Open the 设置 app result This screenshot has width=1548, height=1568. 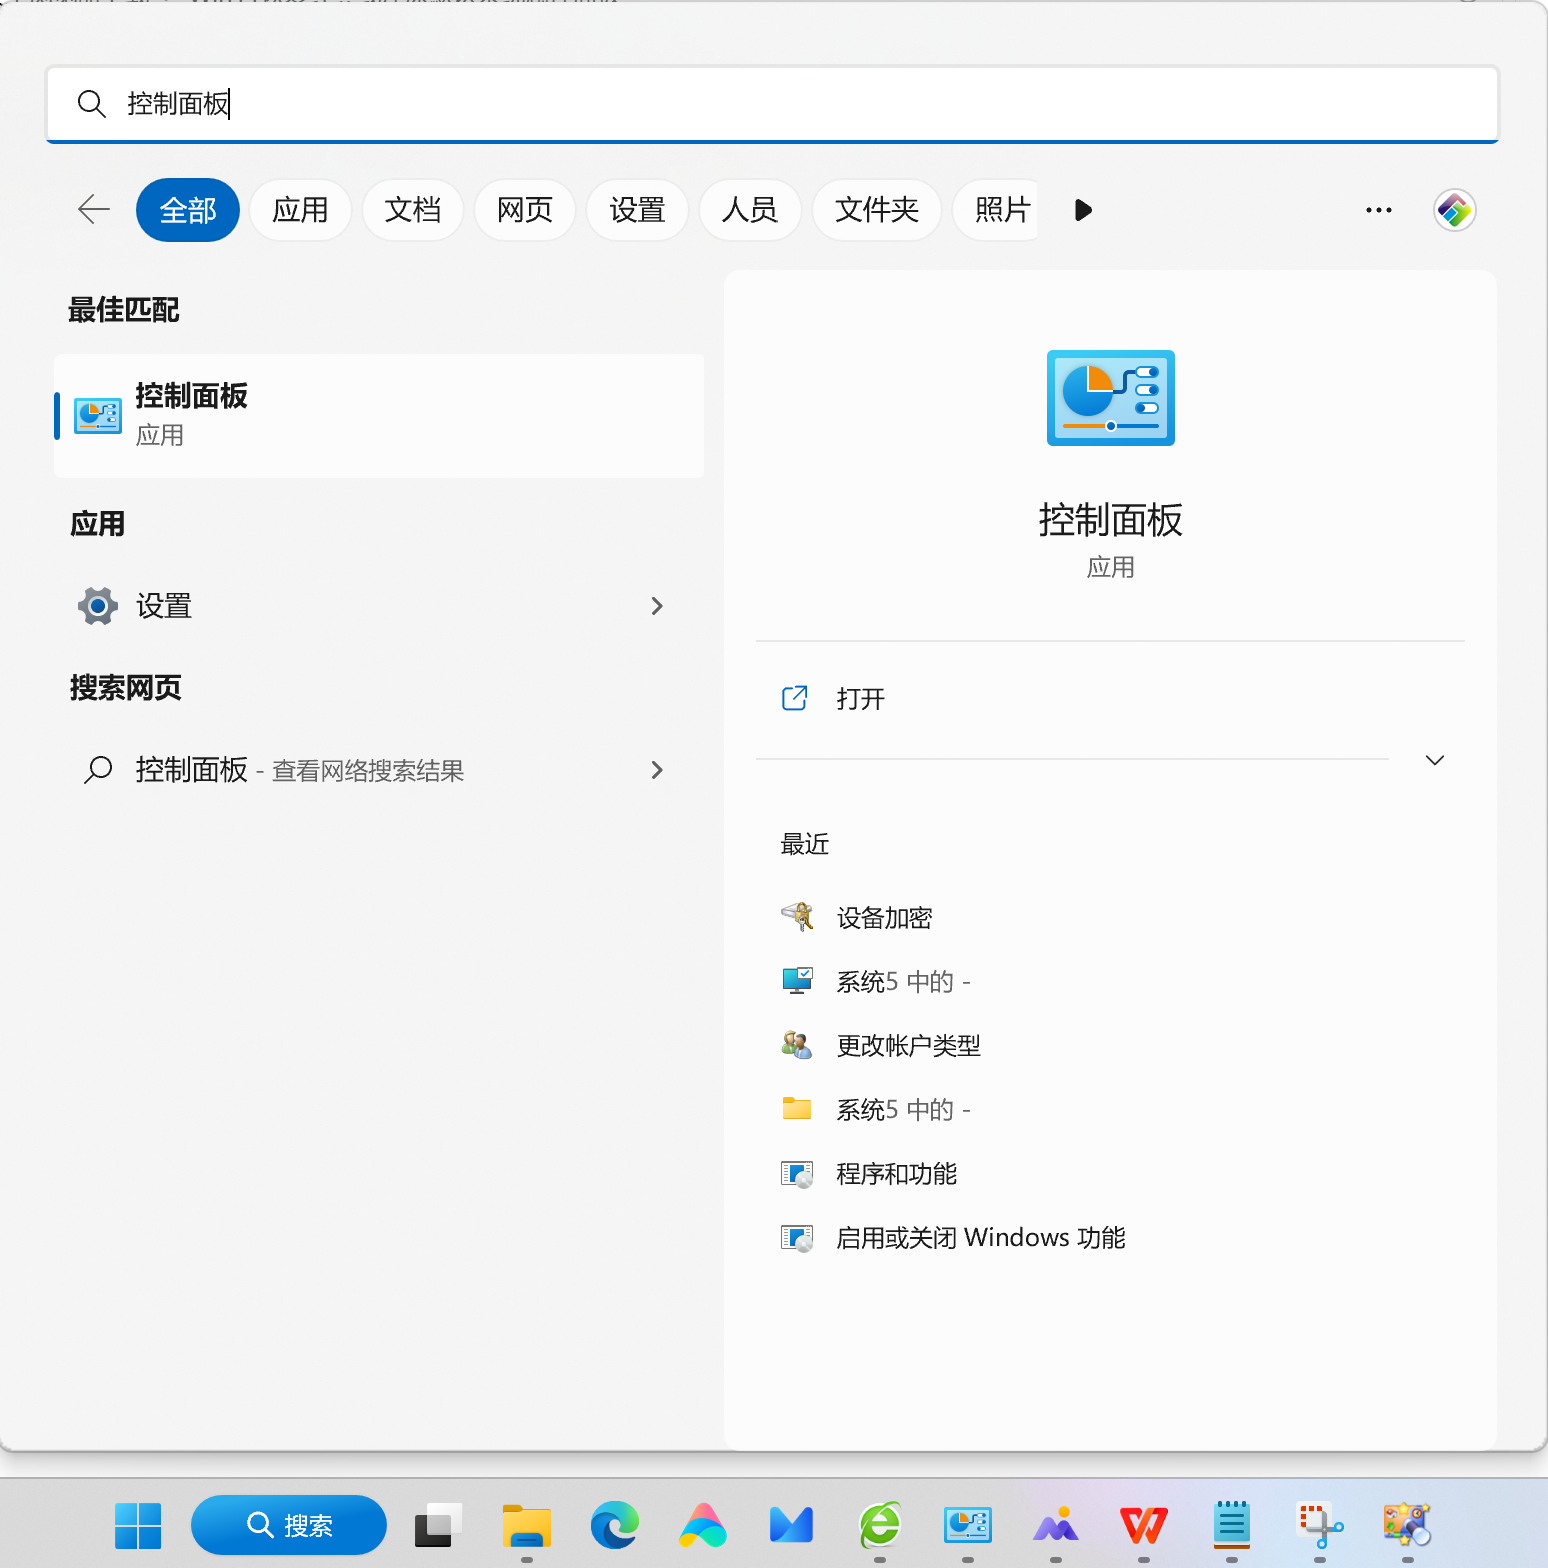[x=379, y=606]
